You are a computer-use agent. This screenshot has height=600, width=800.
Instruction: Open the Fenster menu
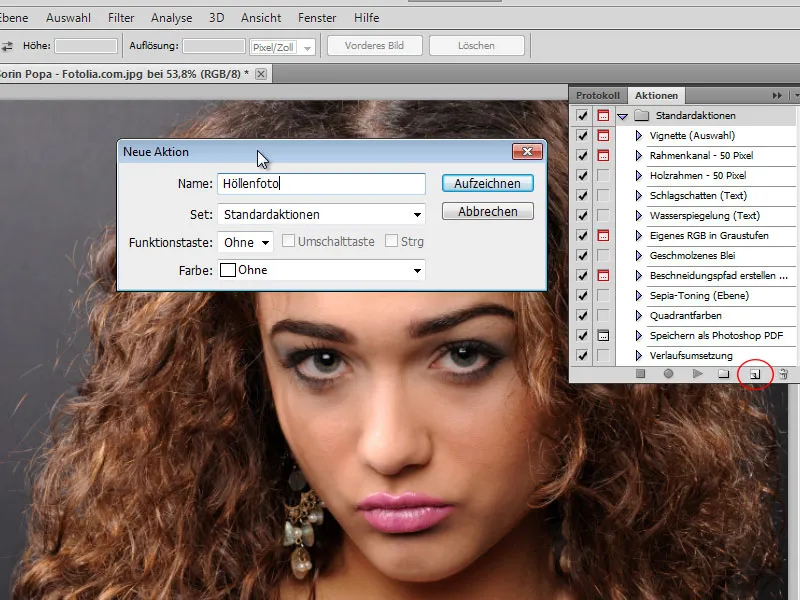[317, 18]
